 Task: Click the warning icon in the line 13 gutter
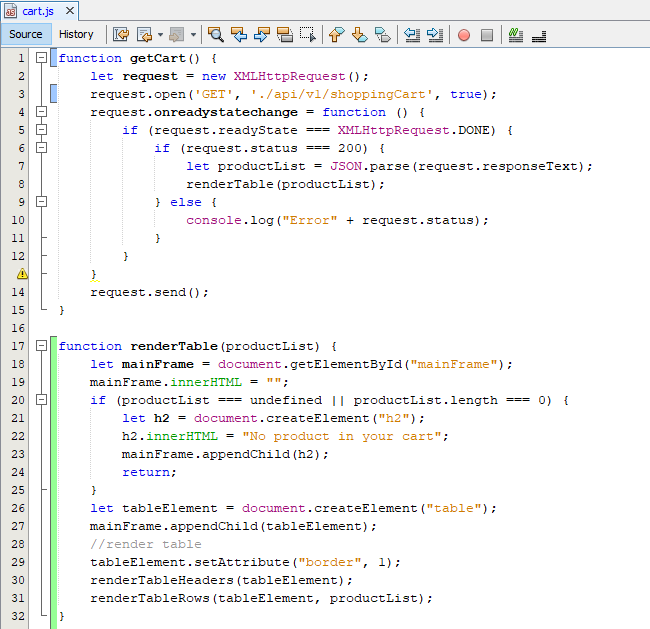pos(22,274)
